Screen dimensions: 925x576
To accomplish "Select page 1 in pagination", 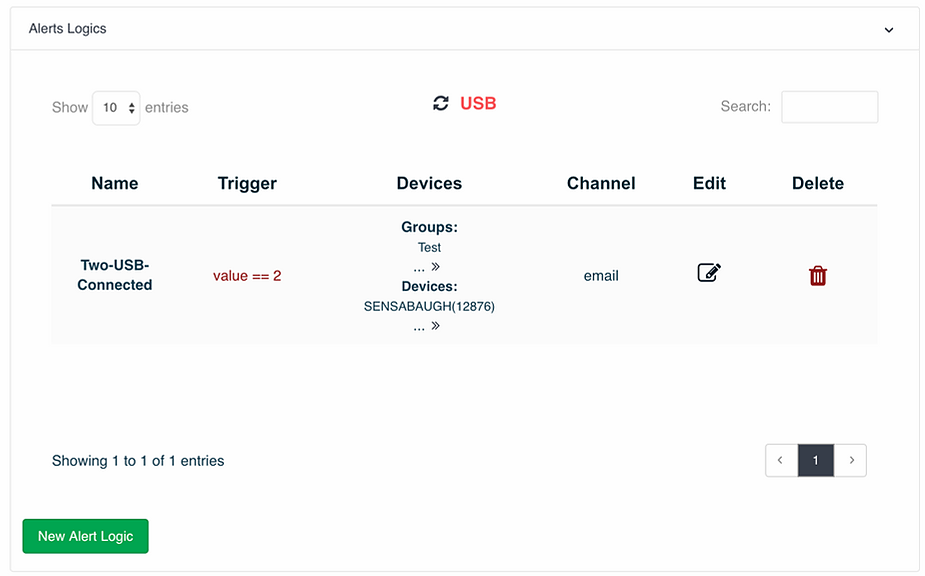I will point(816,460).
